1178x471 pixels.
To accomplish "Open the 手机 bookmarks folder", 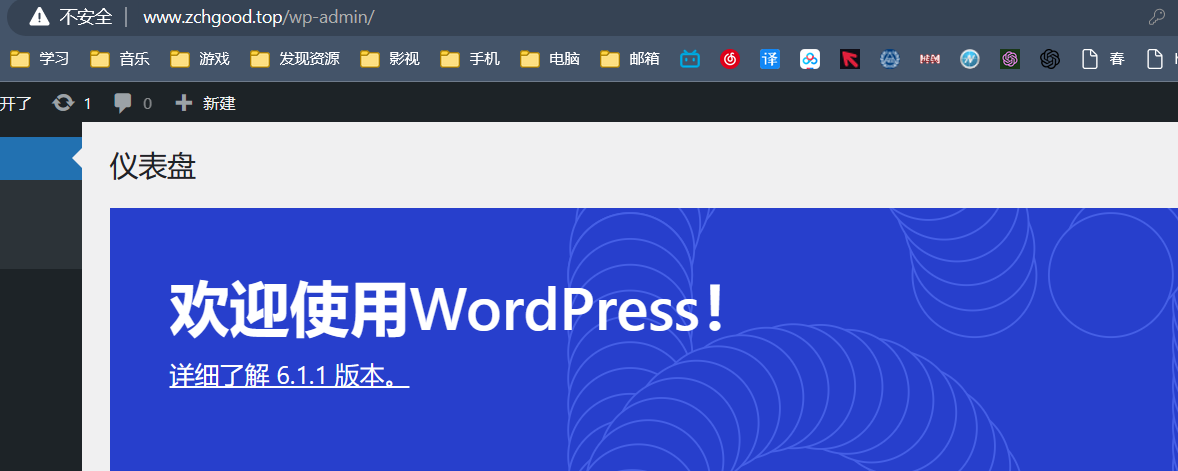I will [470, 59].
